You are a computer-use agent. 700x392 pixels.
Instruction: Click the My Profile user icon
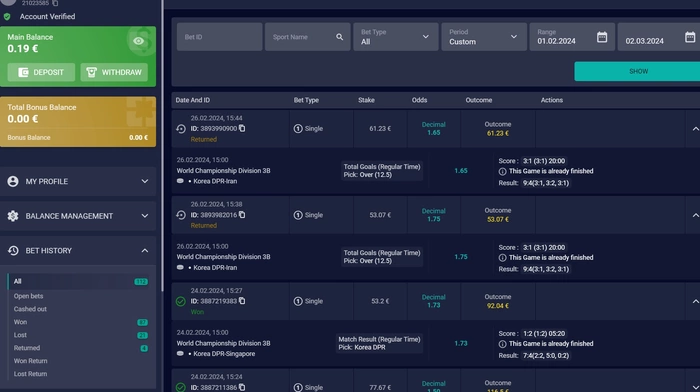pyautogui.click(x=13, y=181)
